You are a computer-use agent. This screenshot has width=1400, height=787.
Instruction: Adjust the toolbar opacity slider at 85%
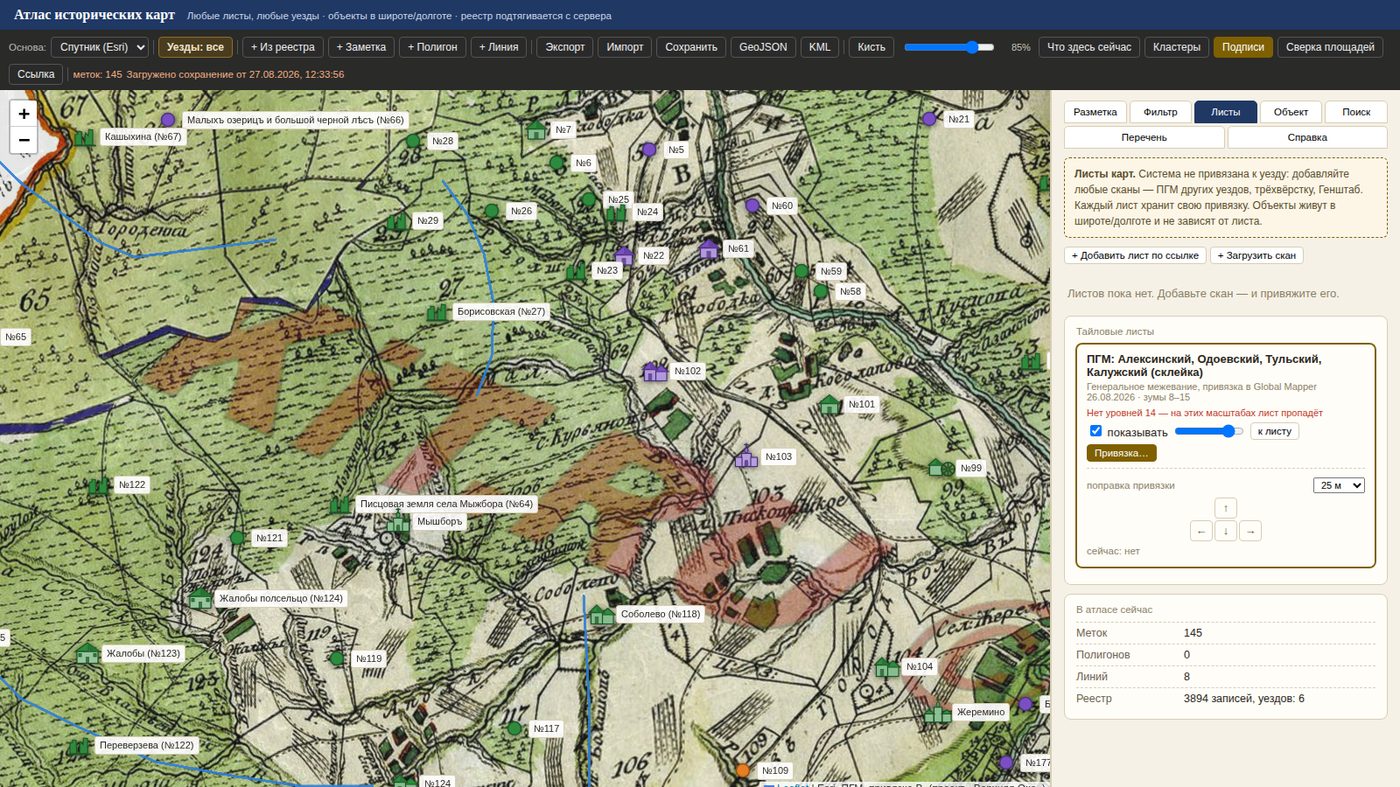pyautogui.click(x=949, y=47)
